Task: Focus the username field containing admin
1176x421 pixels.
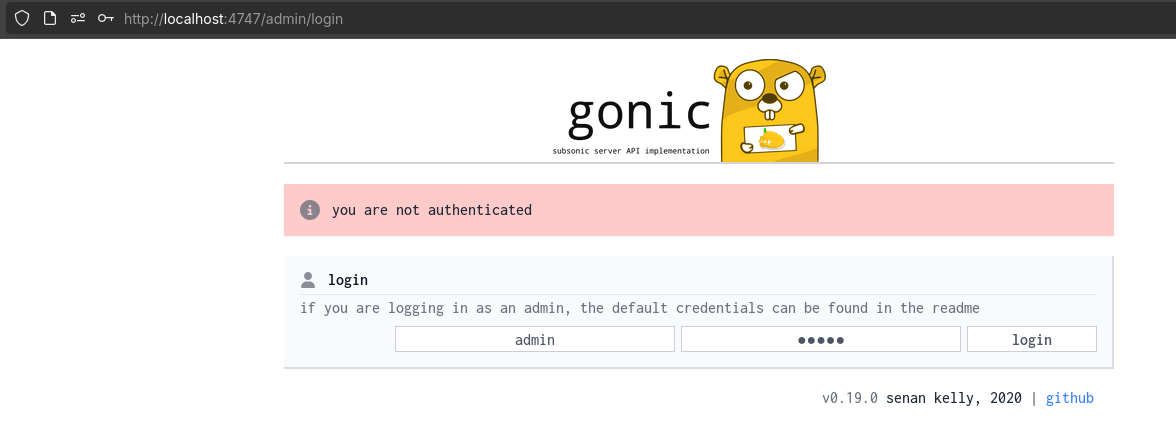Action: tap(535, 339)
